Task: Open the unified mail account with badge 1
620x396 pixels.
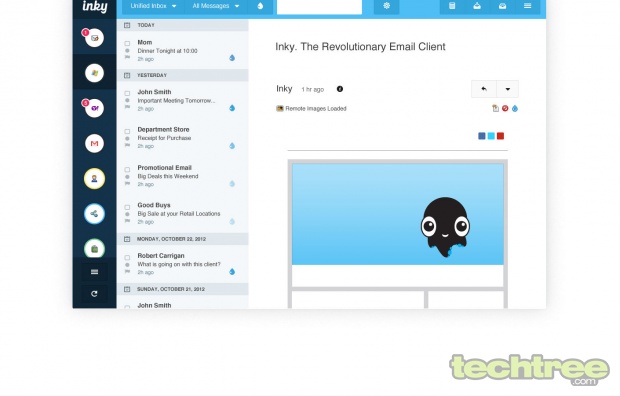Action: click(x=94, y=38)
